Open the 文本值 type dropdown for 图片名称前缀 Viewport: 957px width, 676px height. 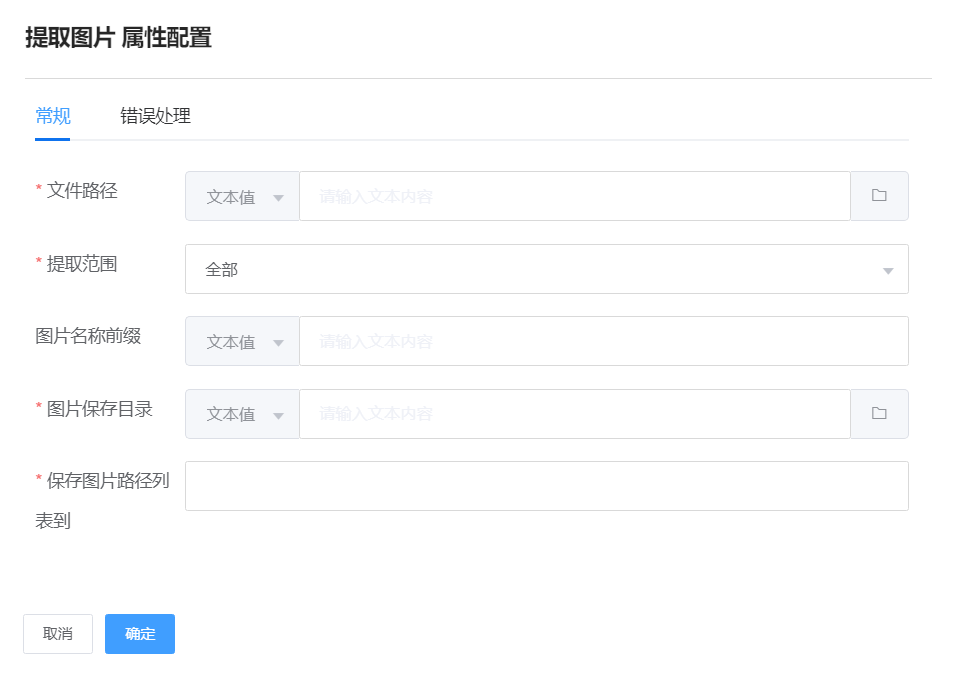click(x=243, y=342)
